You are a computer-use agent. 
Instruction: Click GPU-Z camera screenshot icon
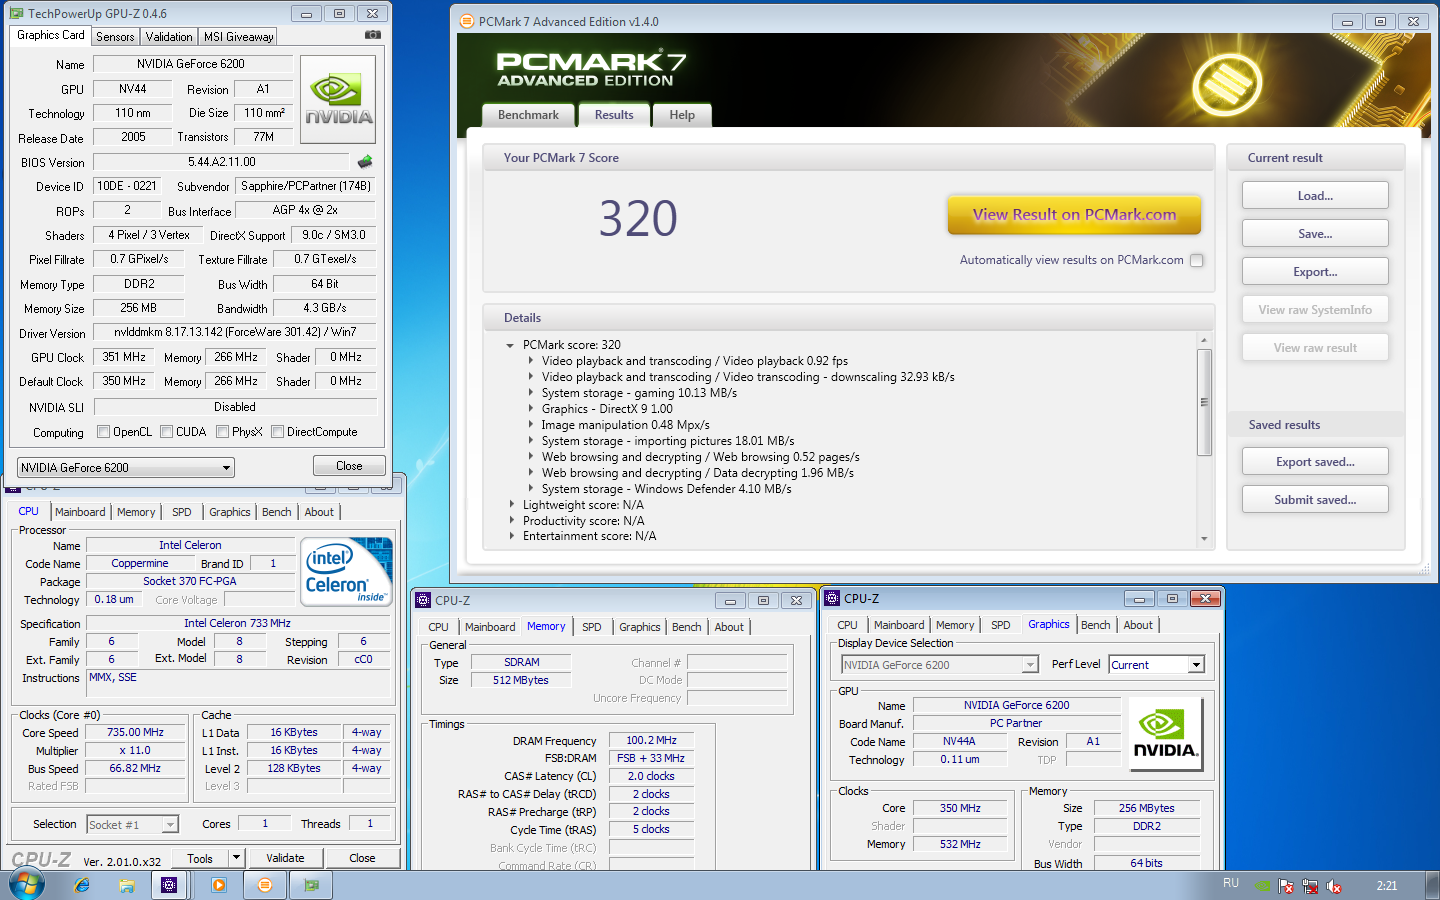point(373,35)
